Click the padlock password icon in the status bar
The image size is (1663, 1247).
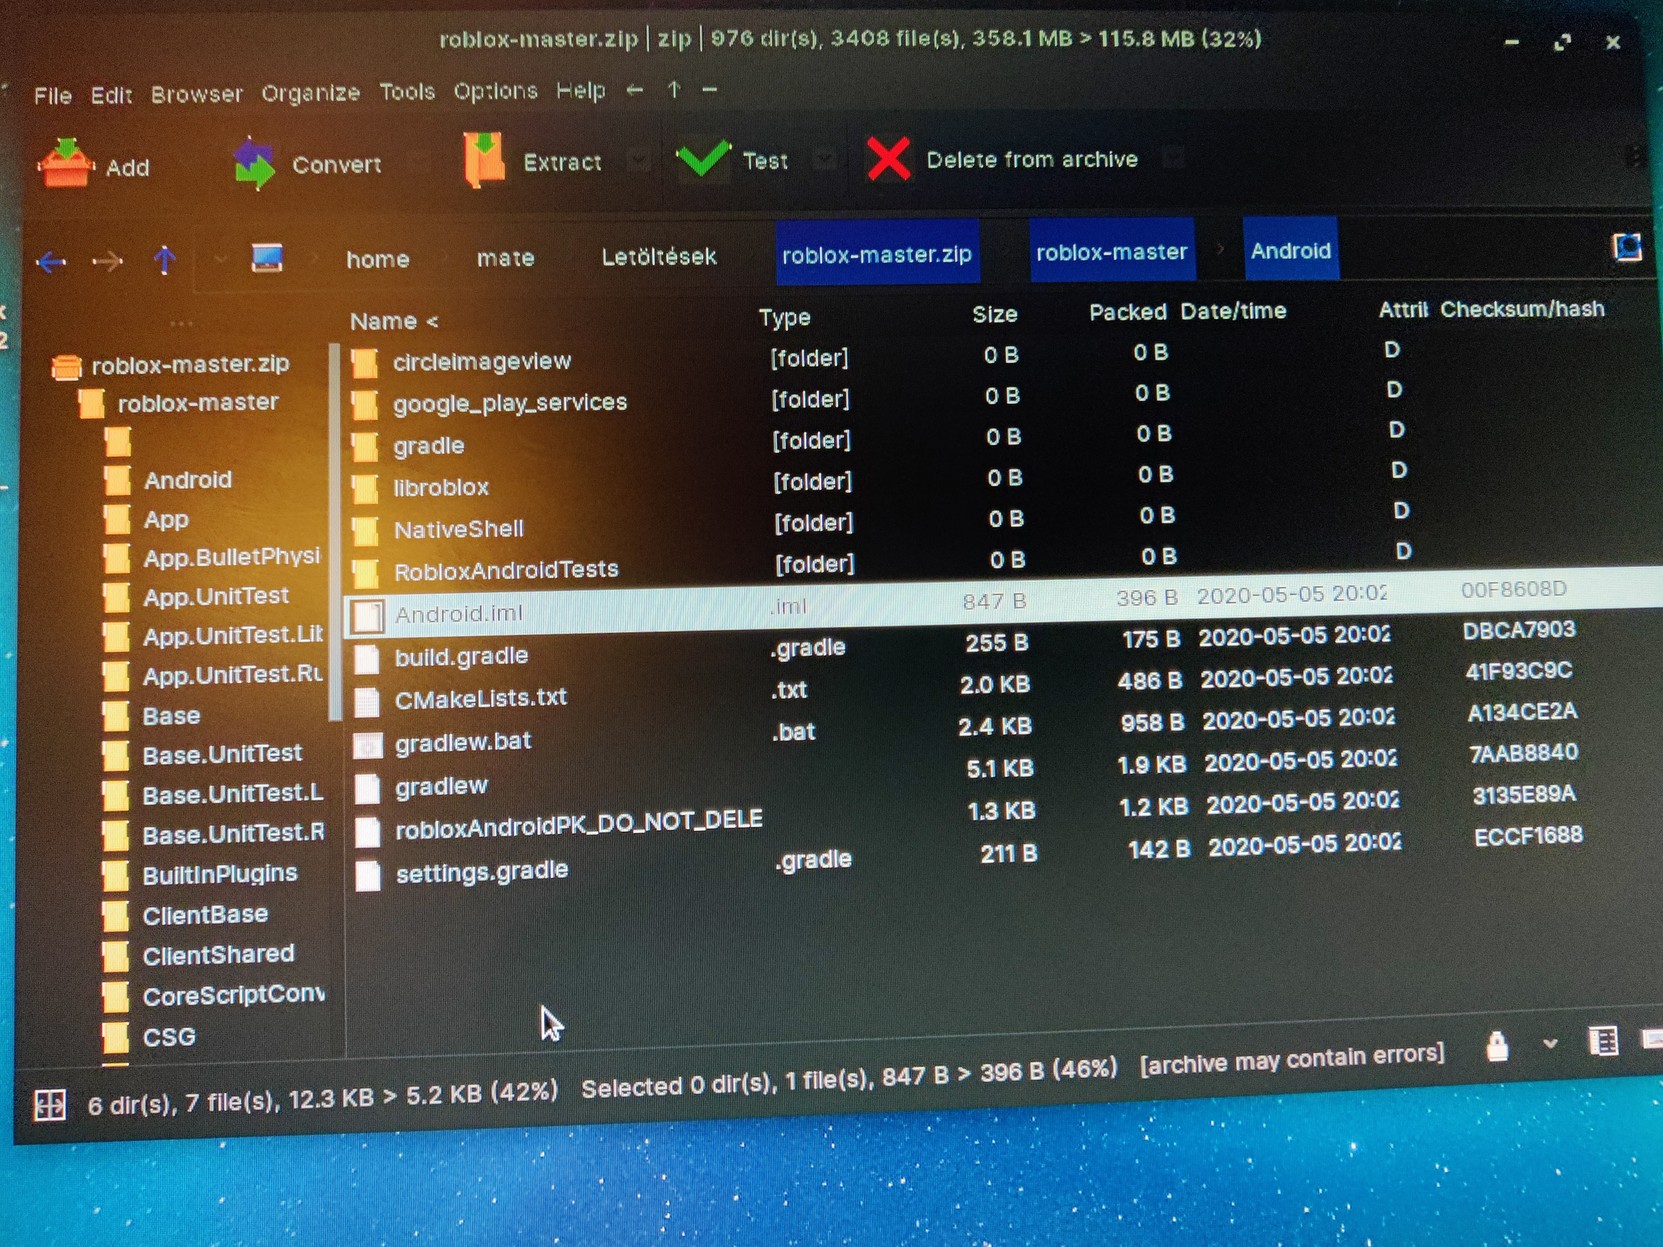pos(1496,1046)
